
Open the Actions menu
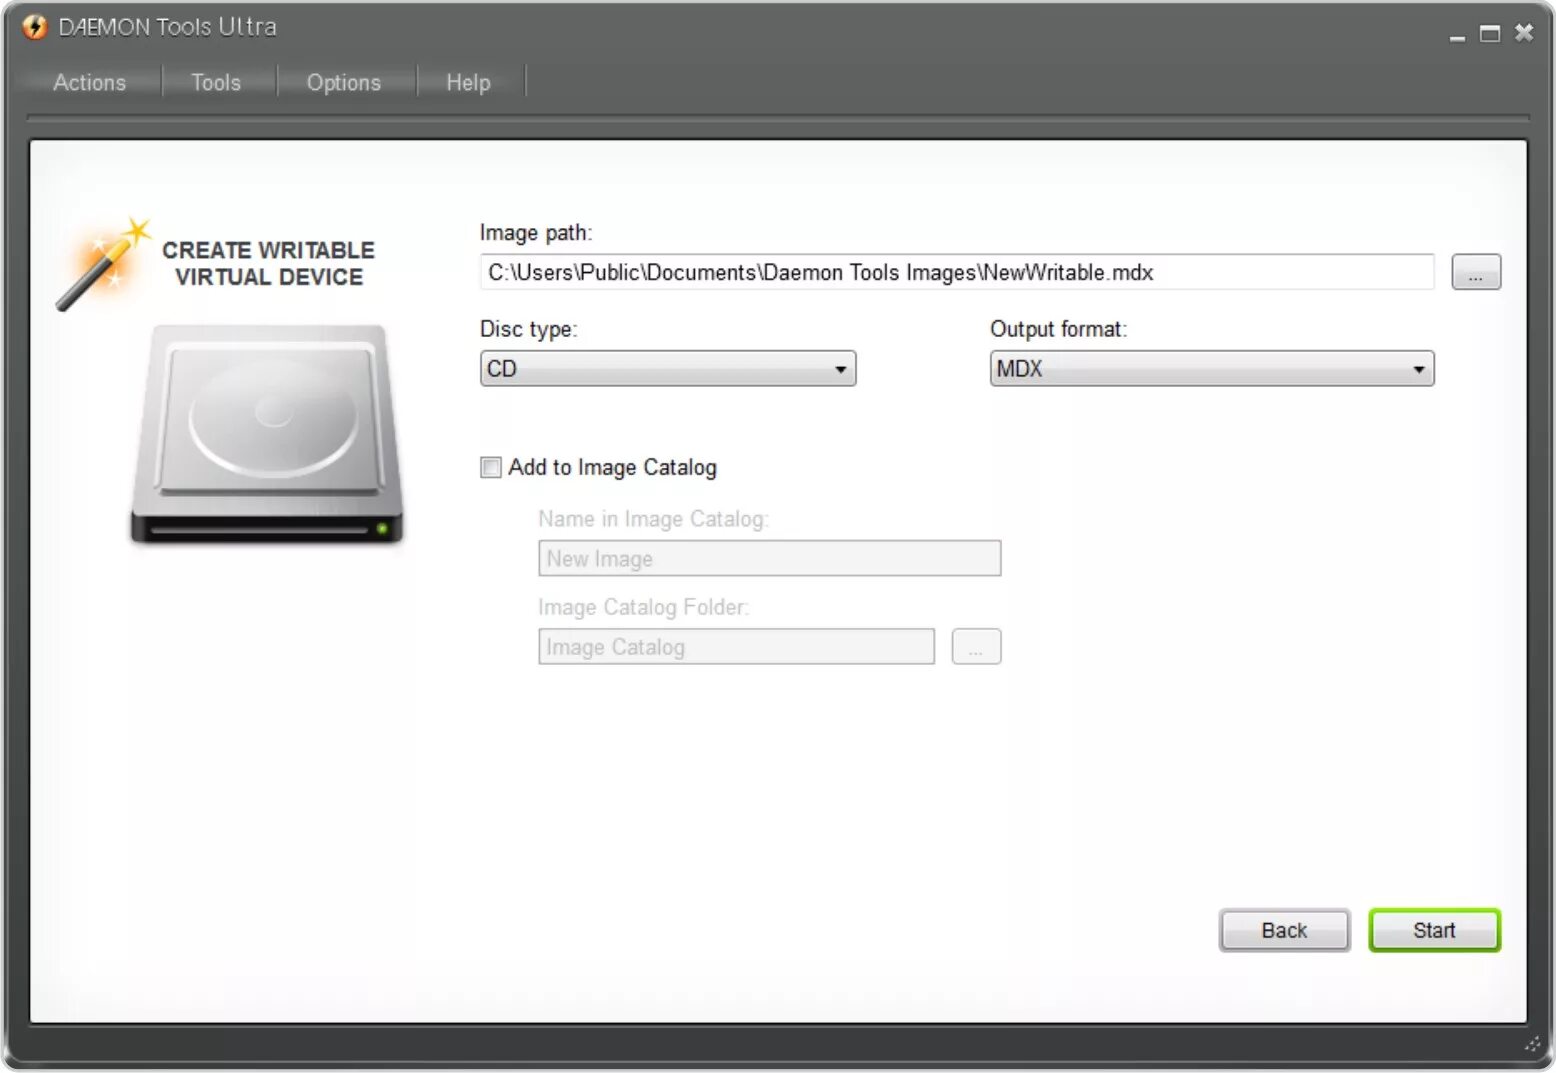point(89,82)
